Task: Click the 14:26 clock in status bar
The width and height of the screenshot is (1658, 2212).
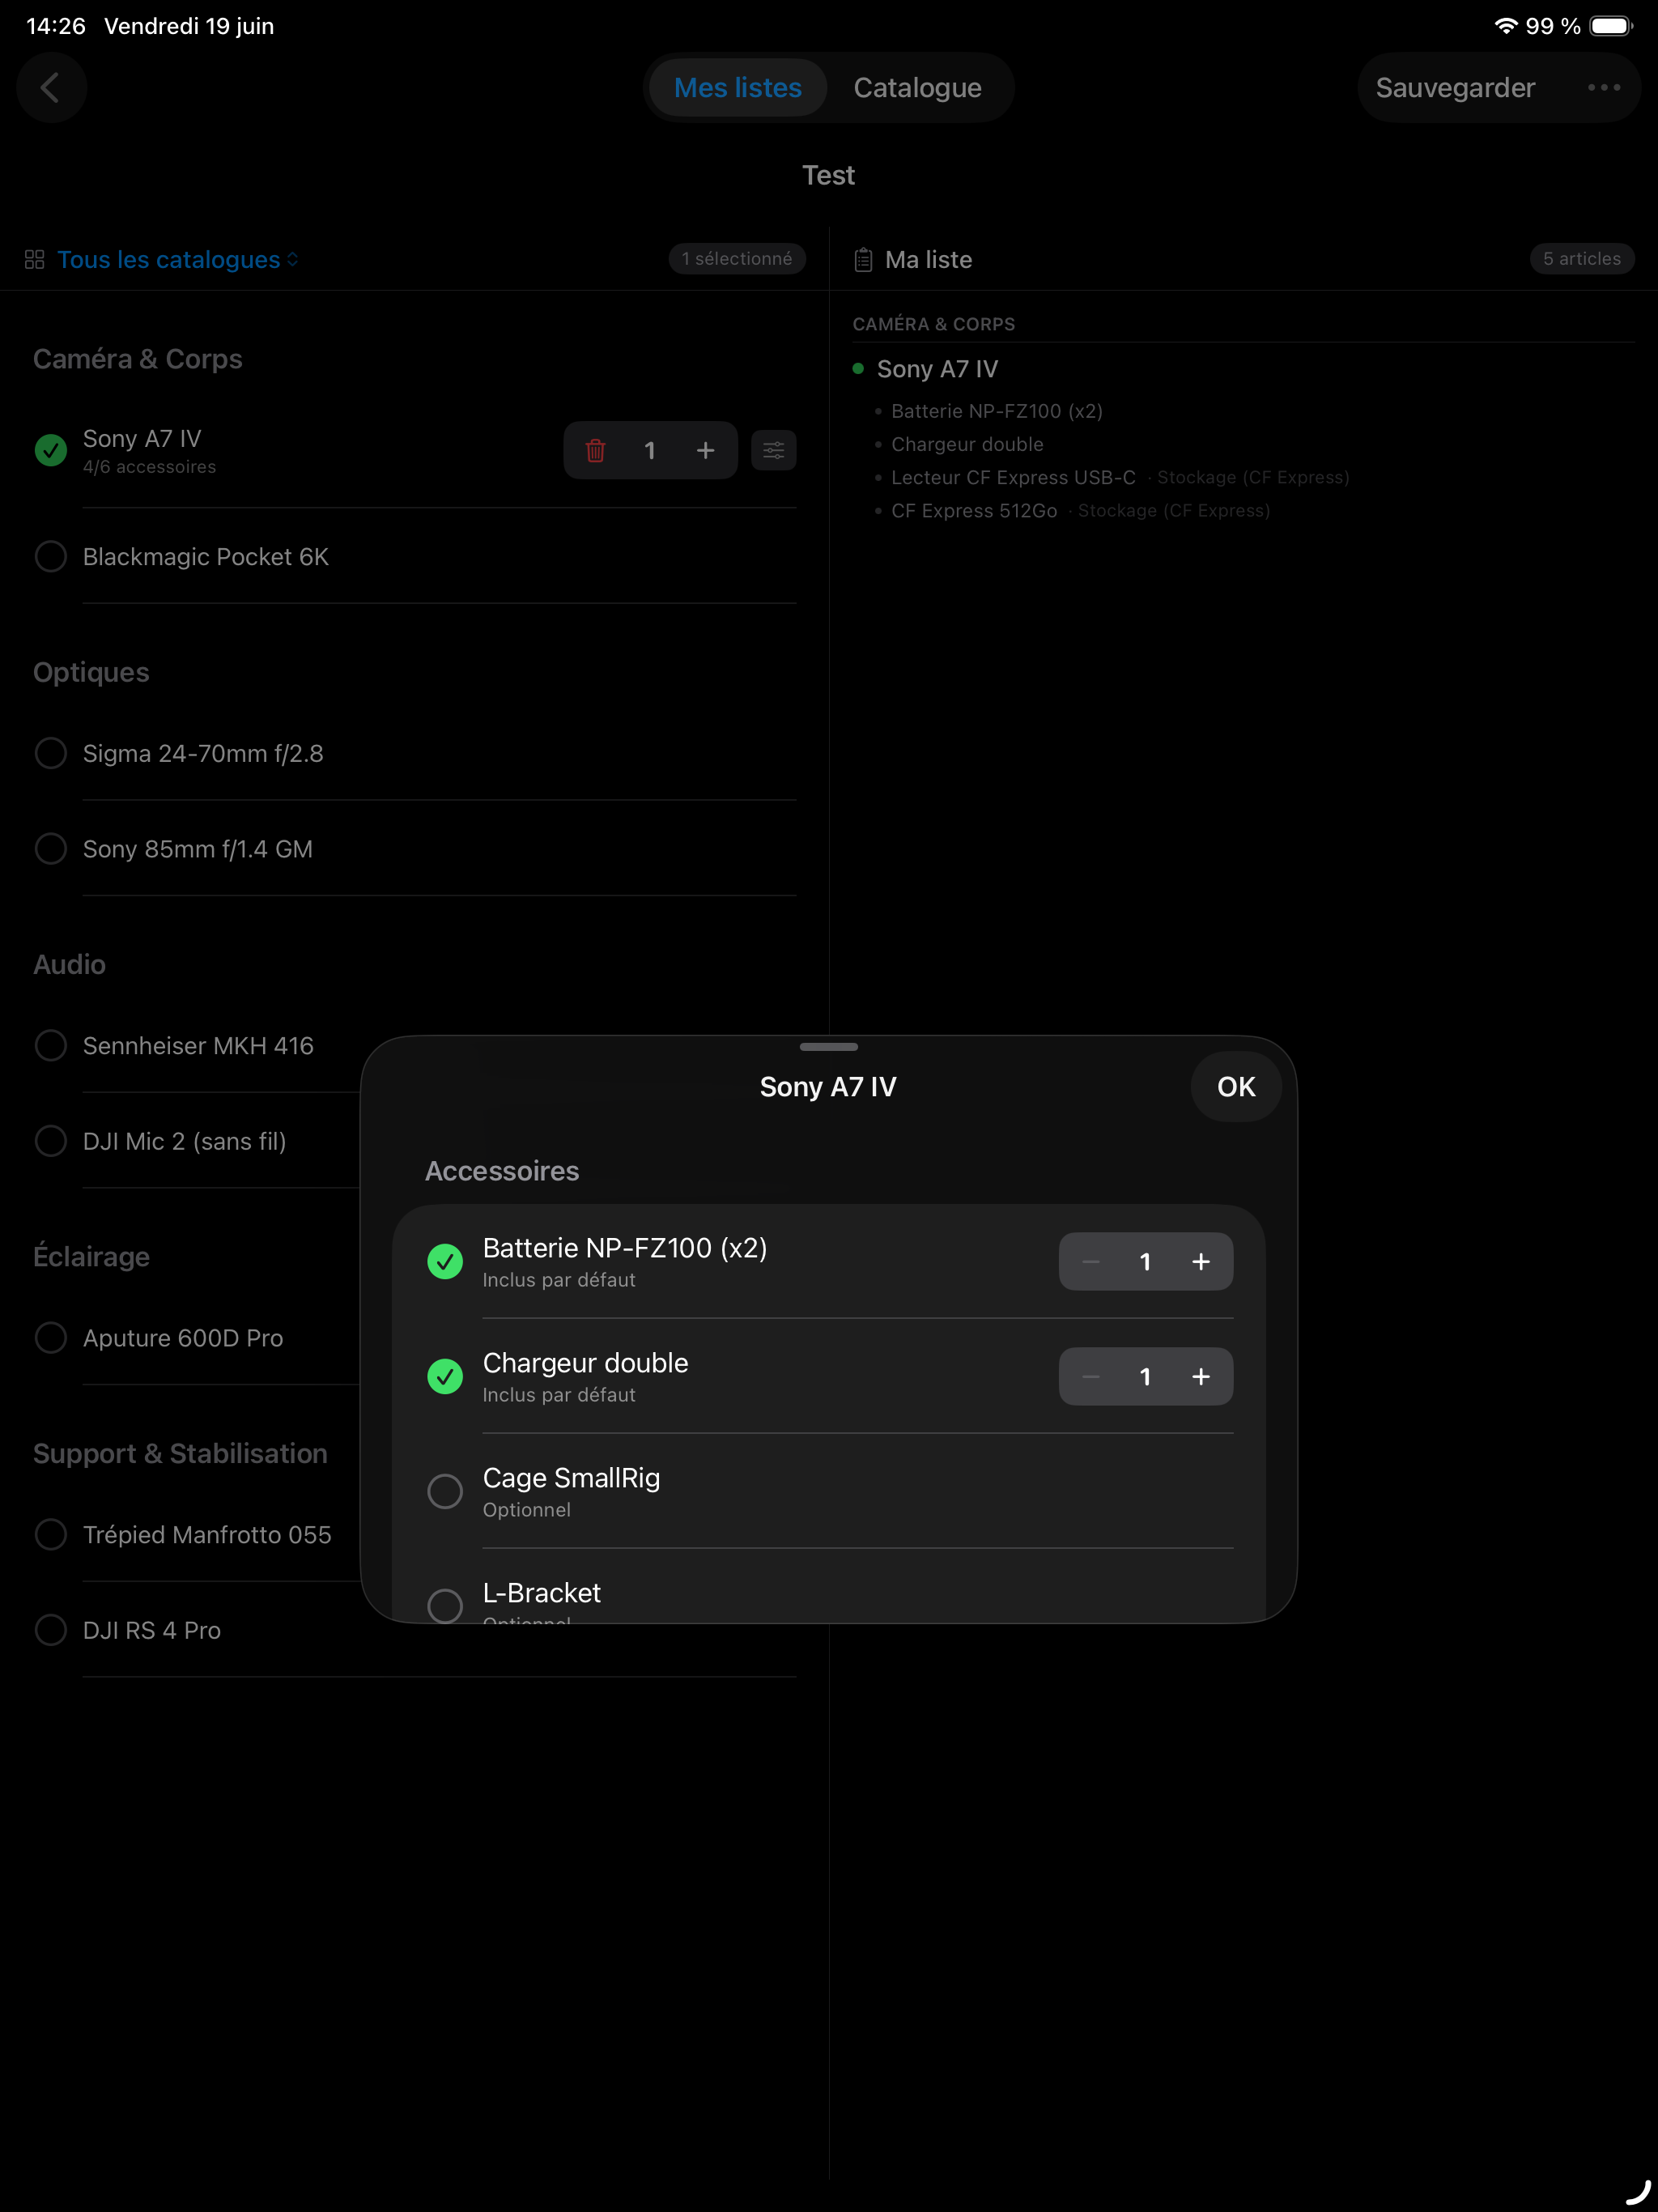Action: click(56, 26)
